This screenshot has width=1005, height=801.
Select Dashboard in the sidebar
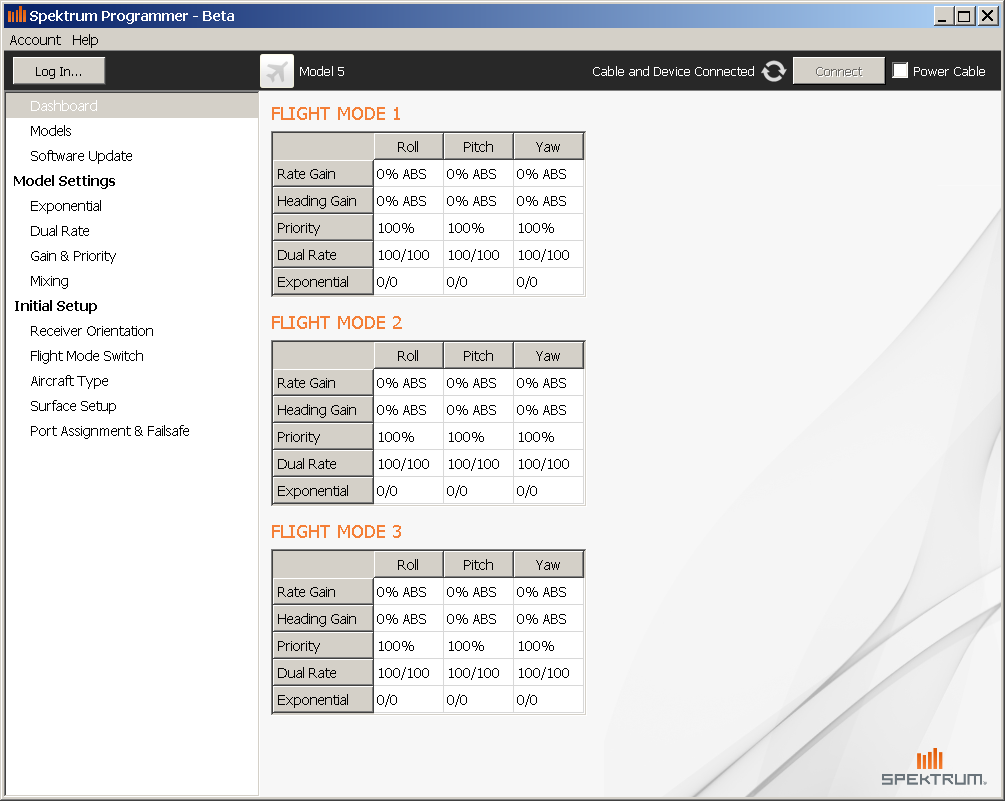pyautogui.click(x=64, y=106)
